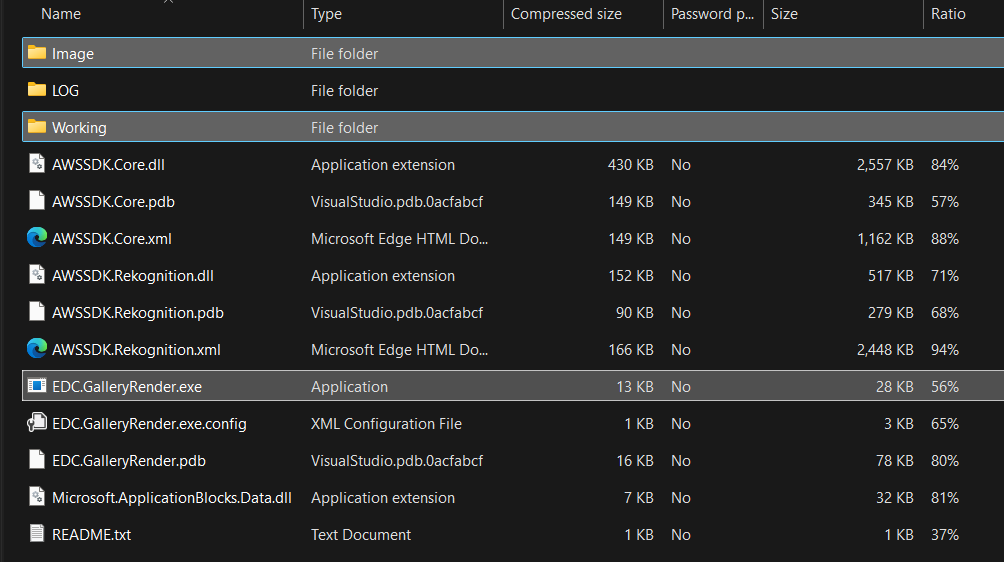Click the Image folder icon
Screen dimensions: 1004x562
tap(37, 52)
